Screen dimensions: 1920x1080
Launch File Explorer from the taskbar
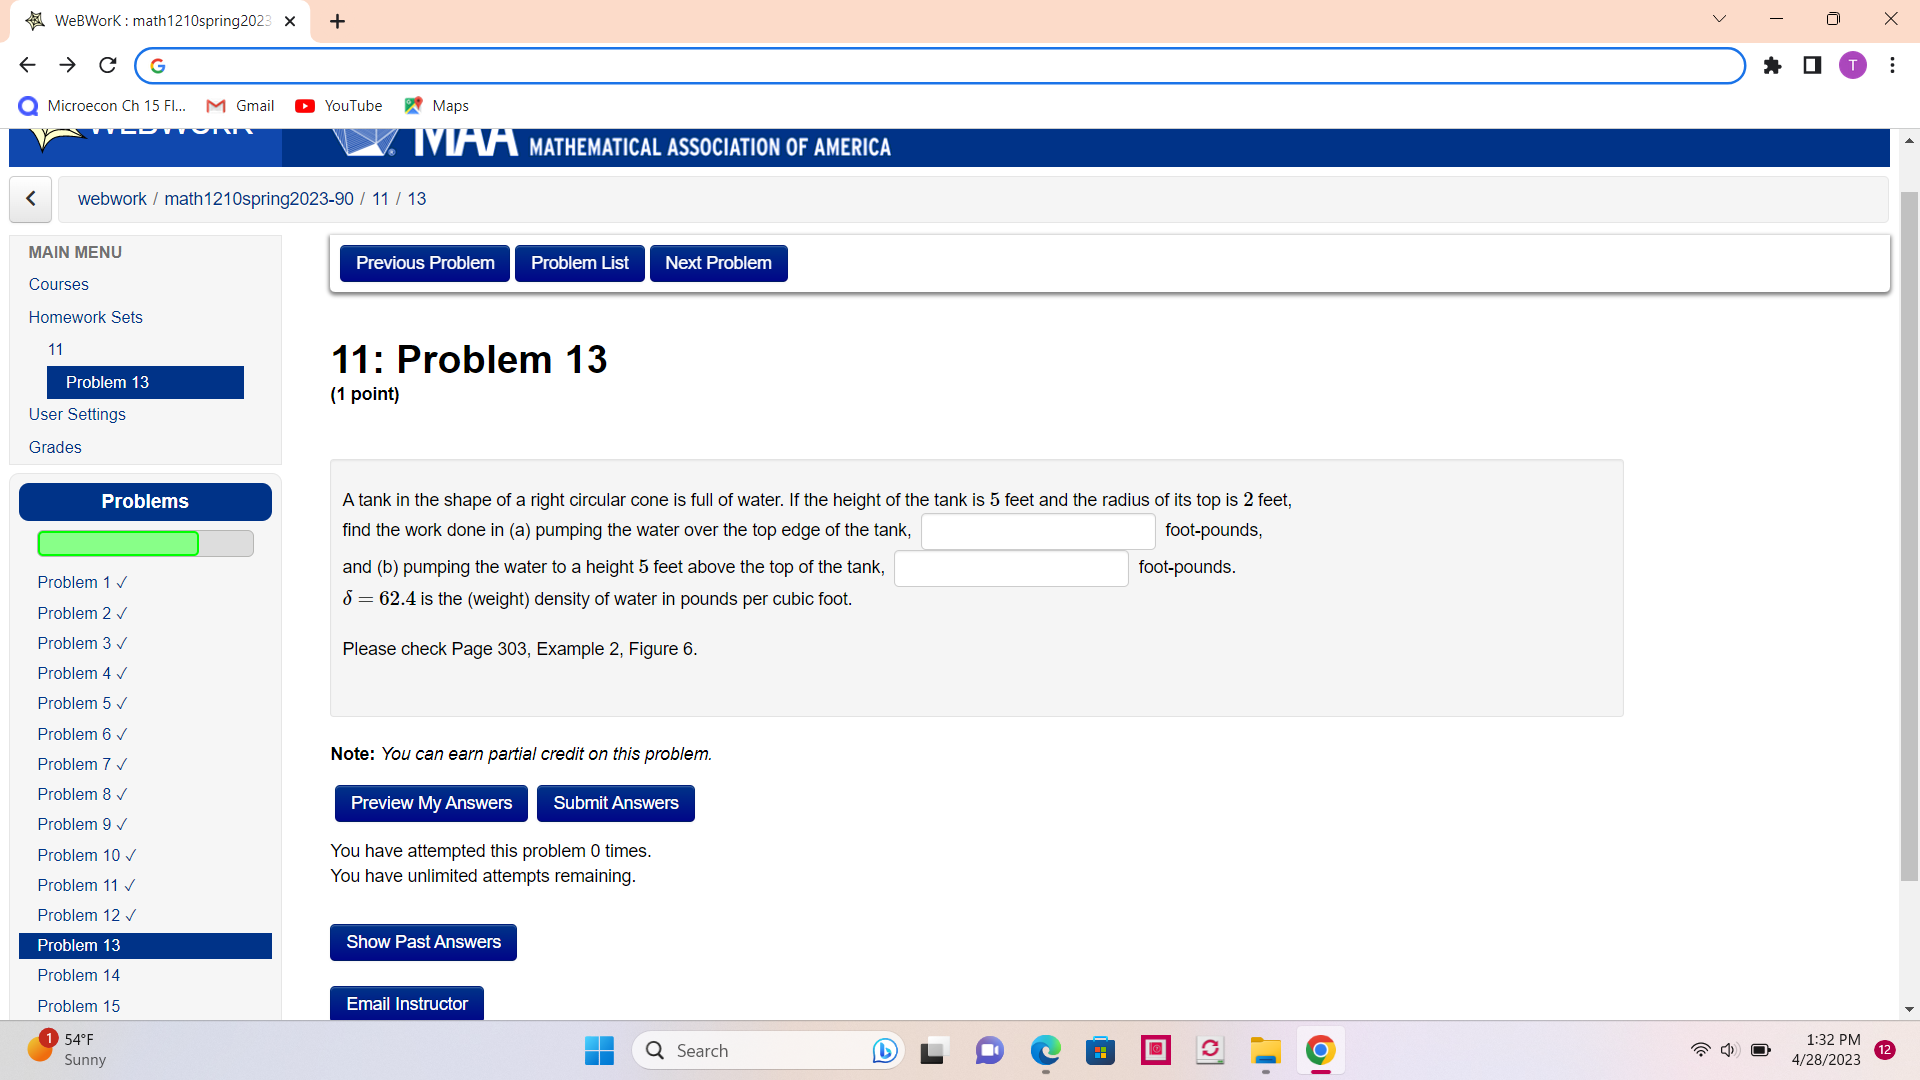(x=1265, y=1051)
